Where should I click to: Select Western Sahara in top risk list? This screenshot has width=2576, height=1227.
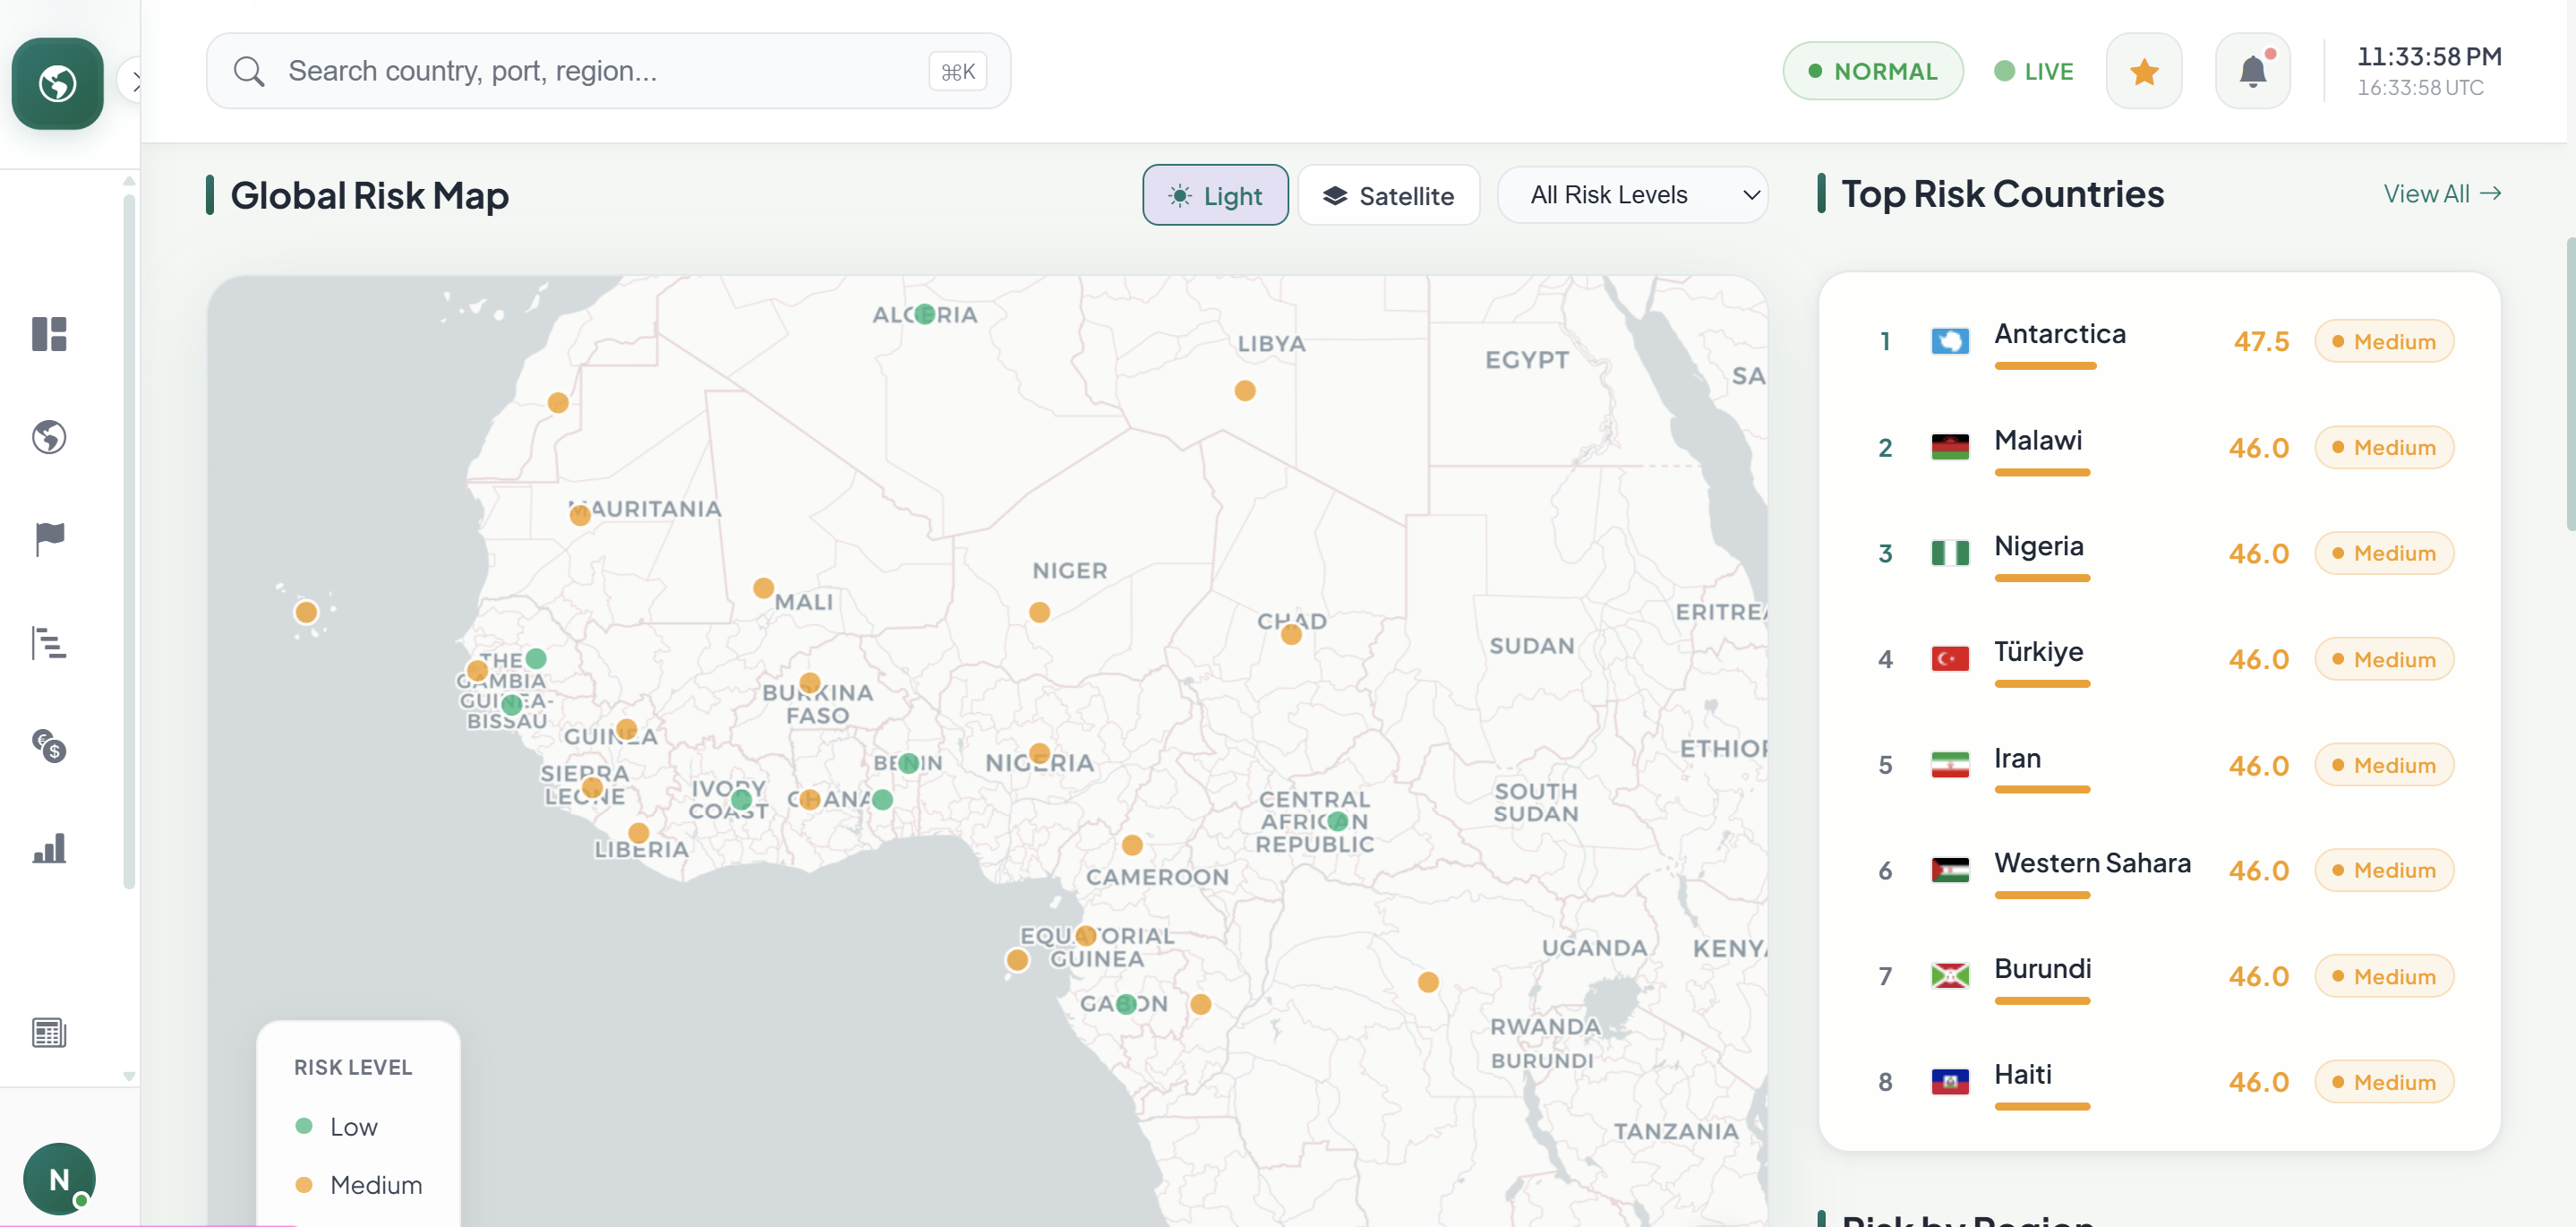pyautogui.click(x=2160, y=870)
